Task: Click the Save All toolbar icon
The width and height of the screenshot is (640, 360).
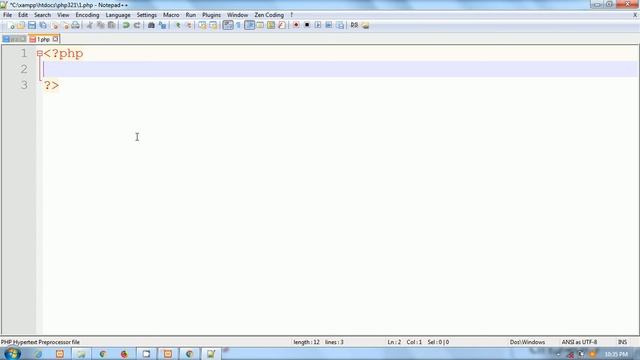Action: pyautogui.click(x=42, y=25)
